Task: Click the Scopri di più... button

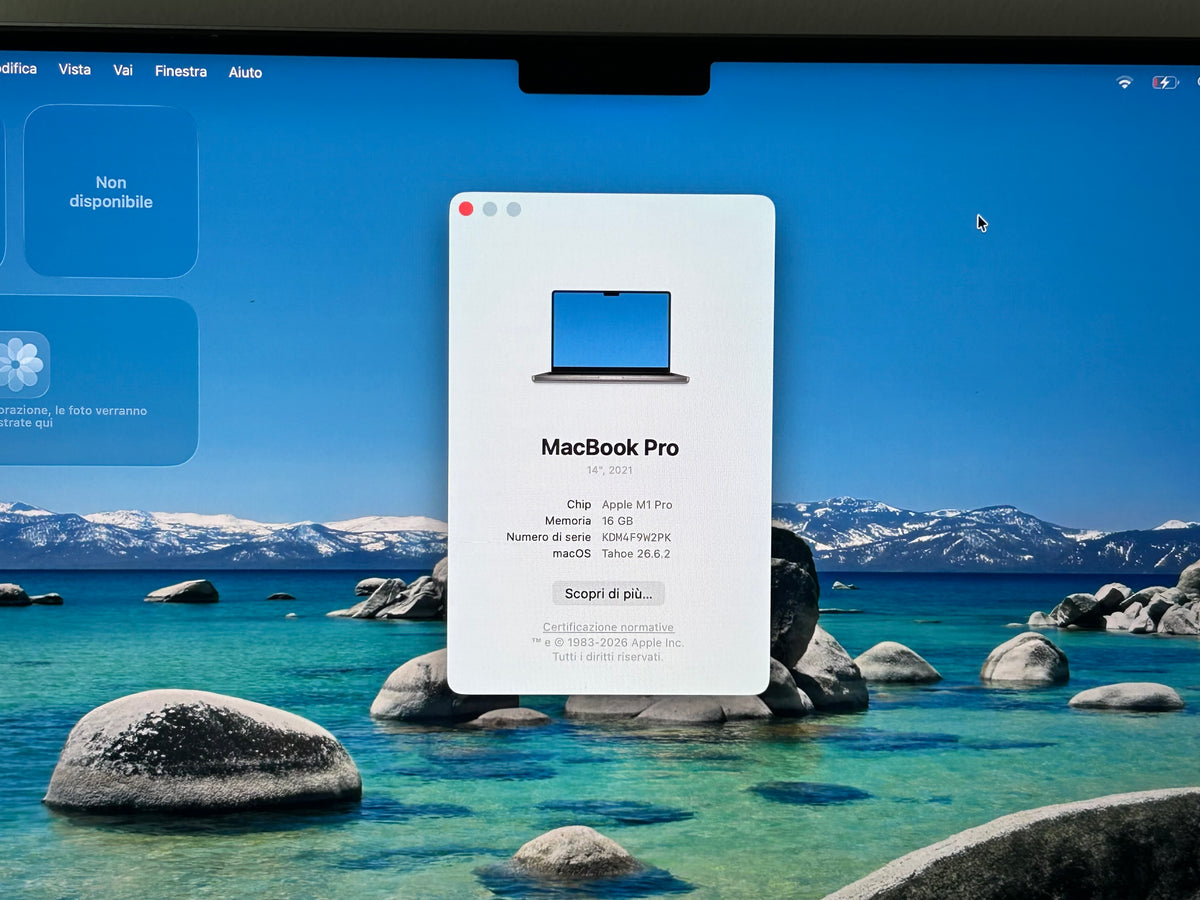Action: [x=608, y=594]
